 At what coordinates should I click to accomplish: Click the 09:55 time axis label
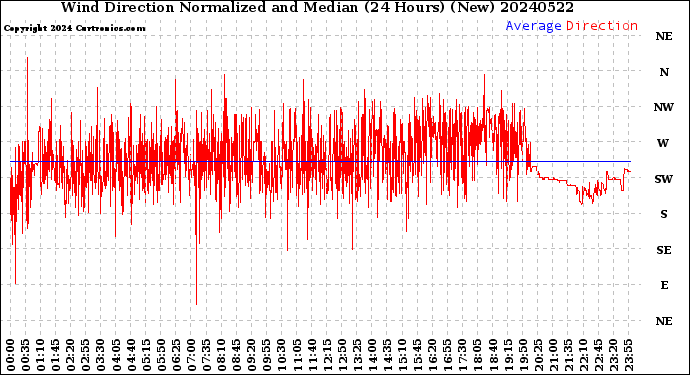[267, 355]
